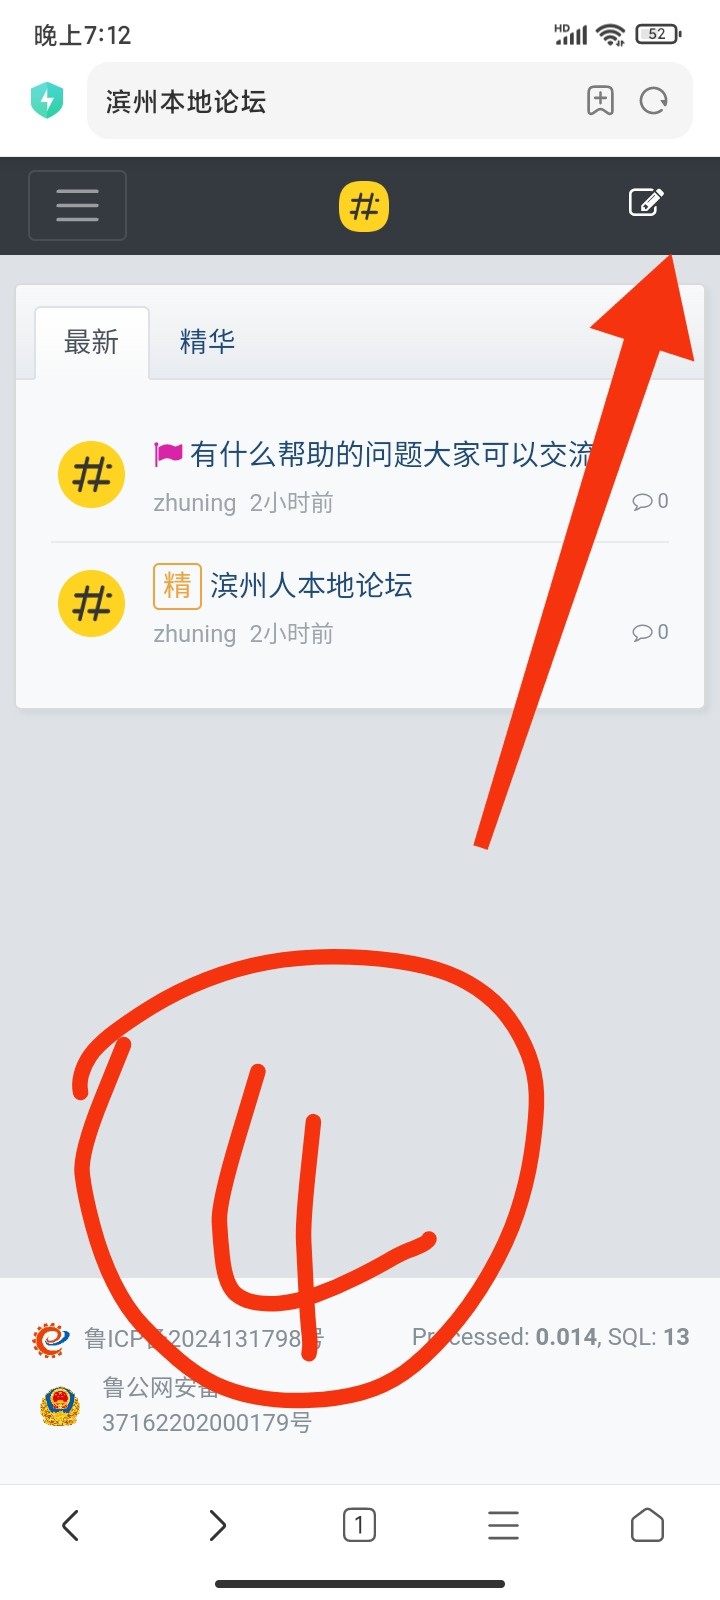Tap reply count on the first thread
The image size is (720, 1600).
[650, 501]
